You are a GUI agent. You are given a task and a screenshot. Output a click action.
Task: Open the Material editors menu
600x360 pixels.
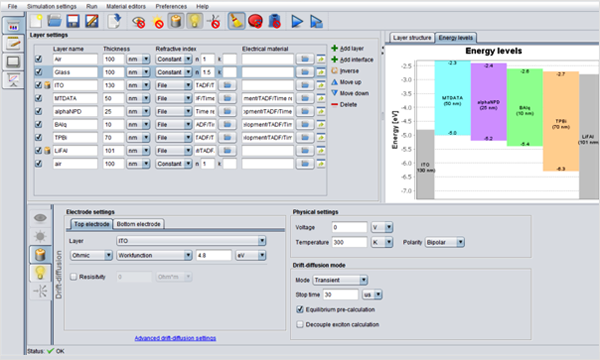pos(126,7)
